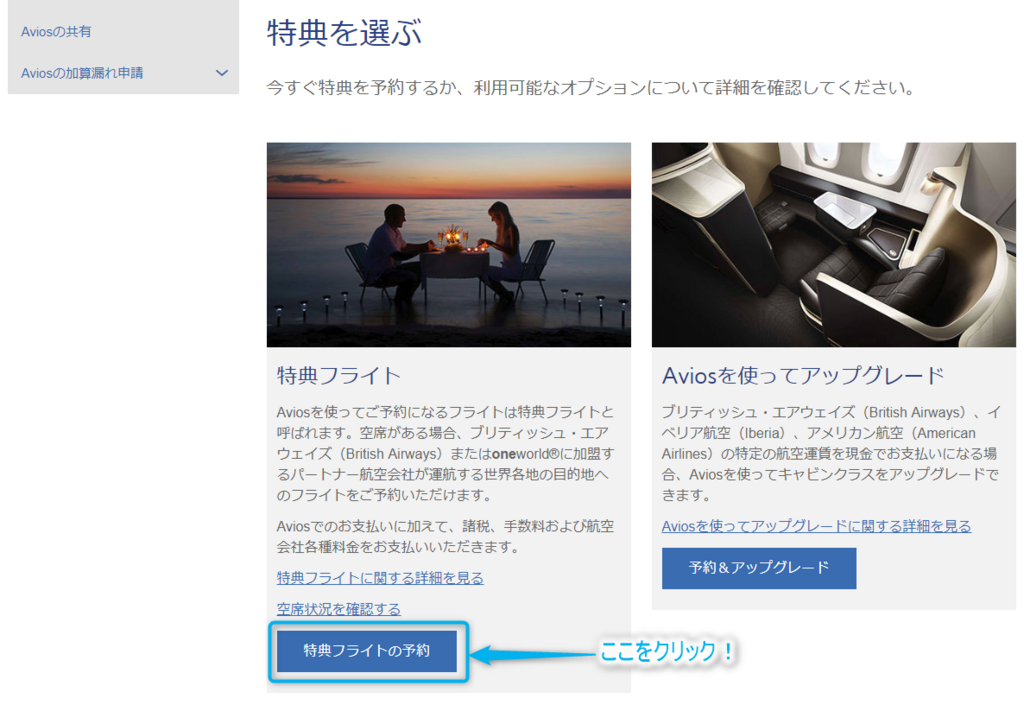
Task: Open the Aviosの共有 sidebar link
Action: pyautogui.click(x=56, y=31)
